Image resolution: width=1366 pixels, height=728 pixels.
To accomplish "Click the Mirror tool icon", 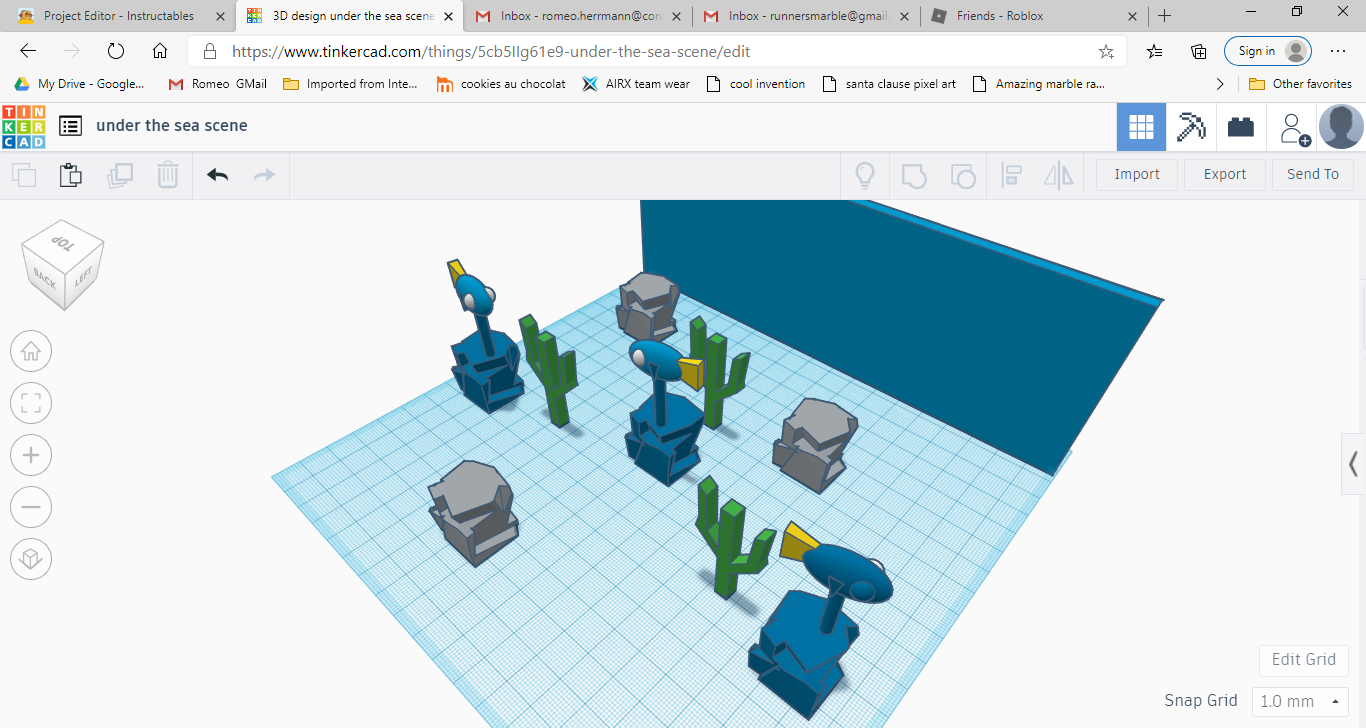I will [x=1058, y=175].
